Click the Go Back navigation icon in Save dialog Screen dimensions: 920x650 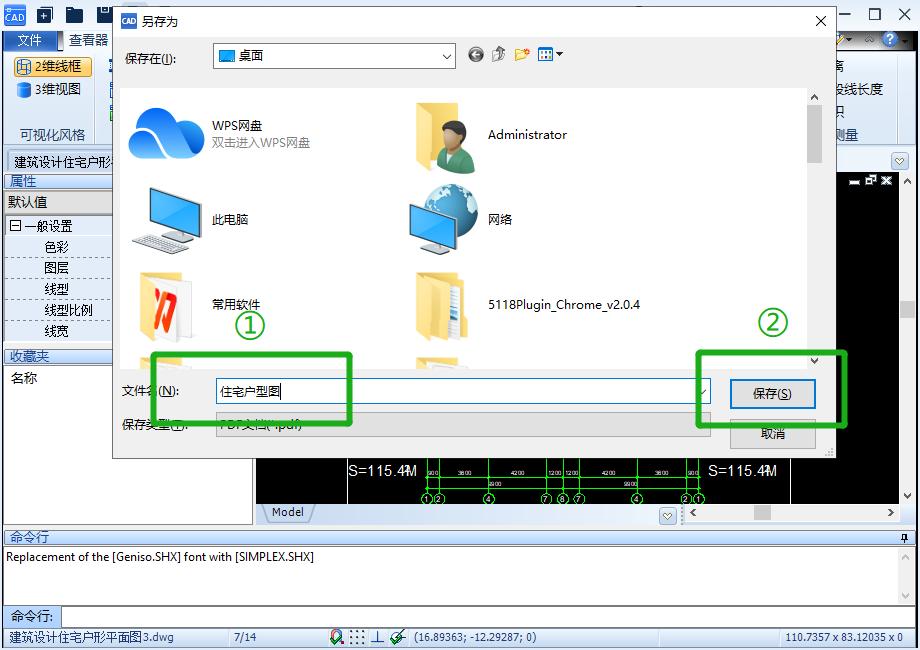pyautogui.click(x=475, y=54)
